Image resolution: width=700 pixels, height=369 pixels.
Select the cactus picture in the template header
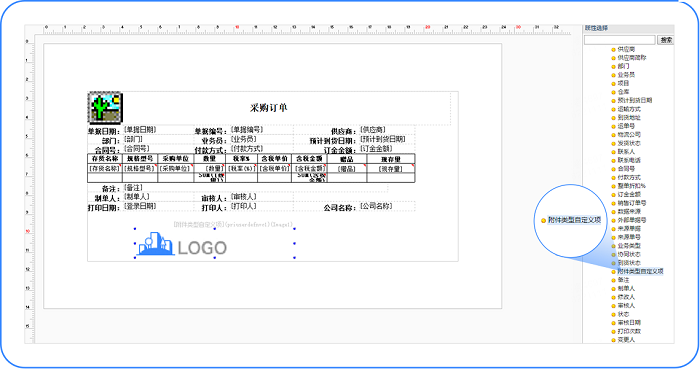[x=105, y=108]
